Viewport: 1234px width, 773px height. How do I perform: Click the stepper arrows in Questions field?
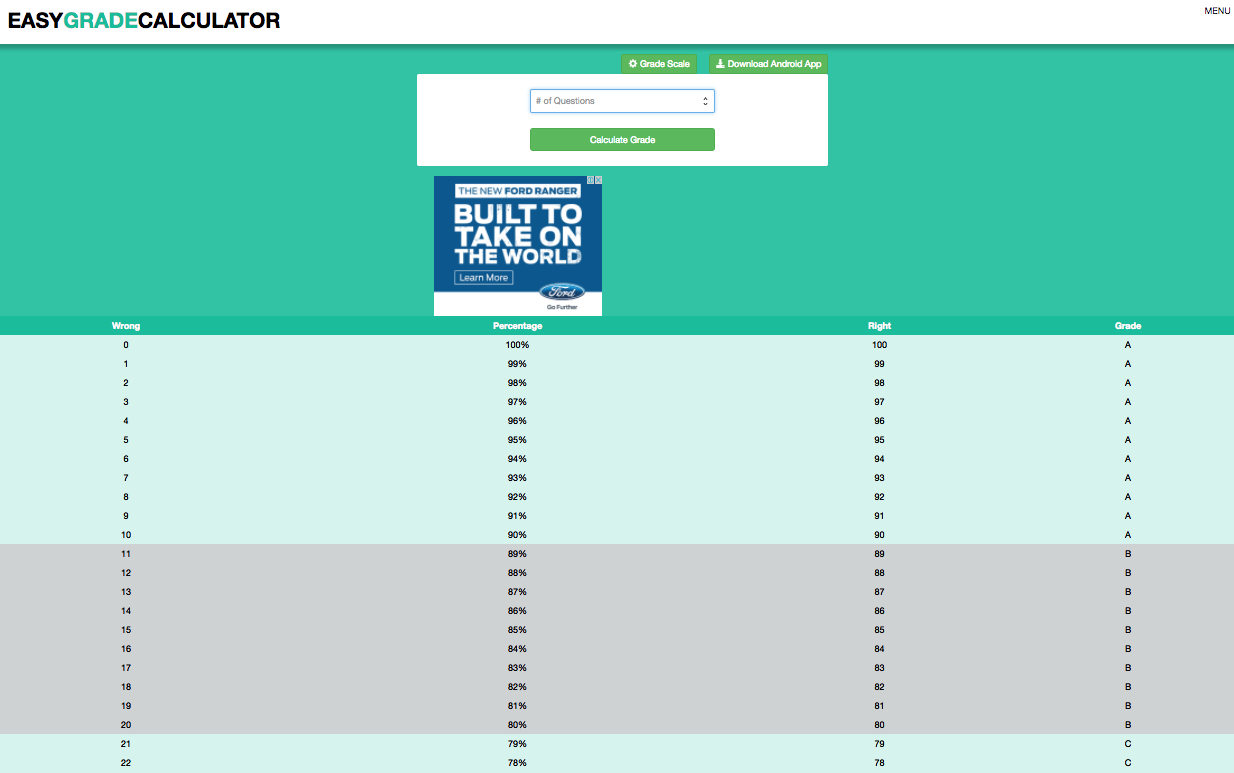[705, 101]
